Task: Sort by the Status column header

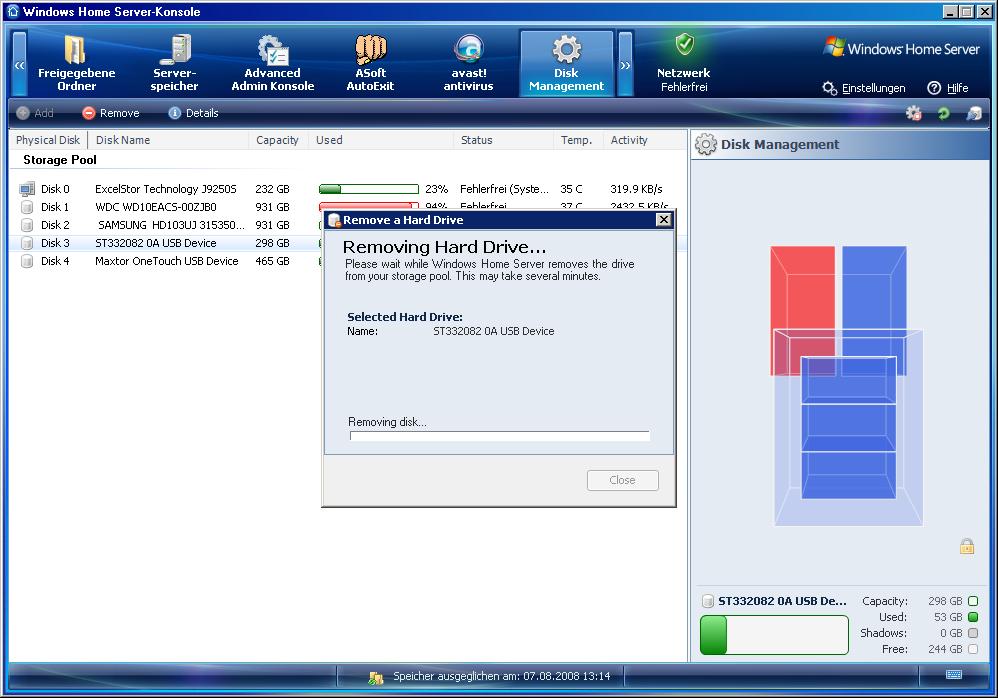Action: [503, 140]
